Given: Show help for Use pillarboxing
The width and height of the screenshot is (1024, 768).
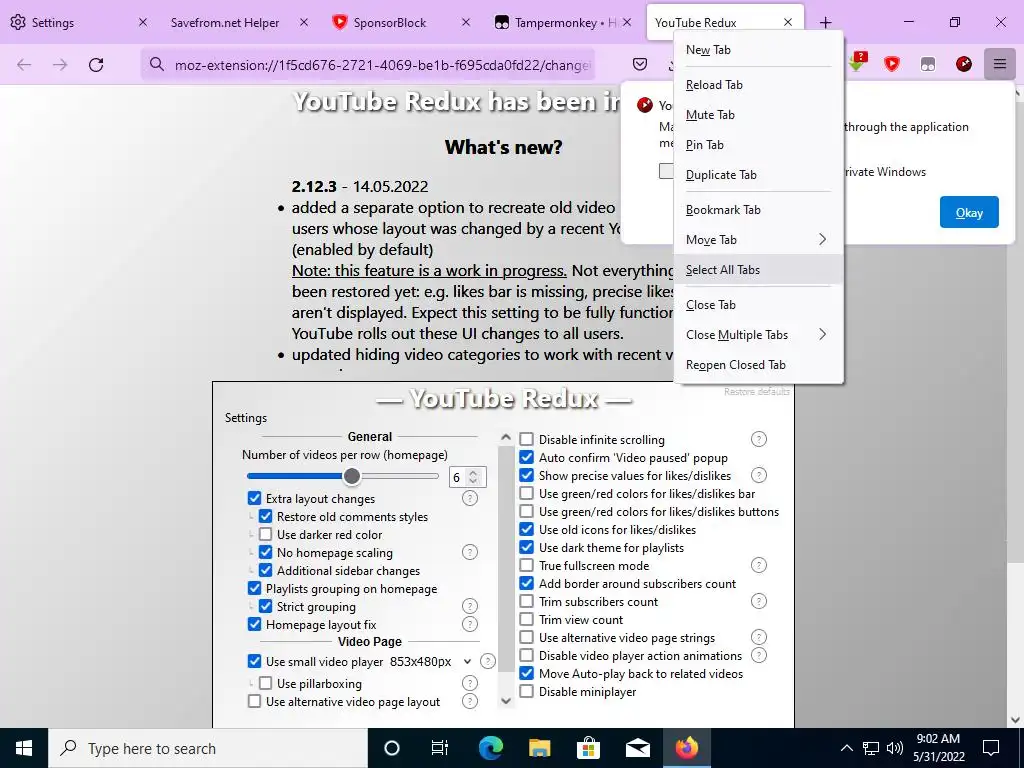Looking at the screenshot, I should tap(470, 683).
